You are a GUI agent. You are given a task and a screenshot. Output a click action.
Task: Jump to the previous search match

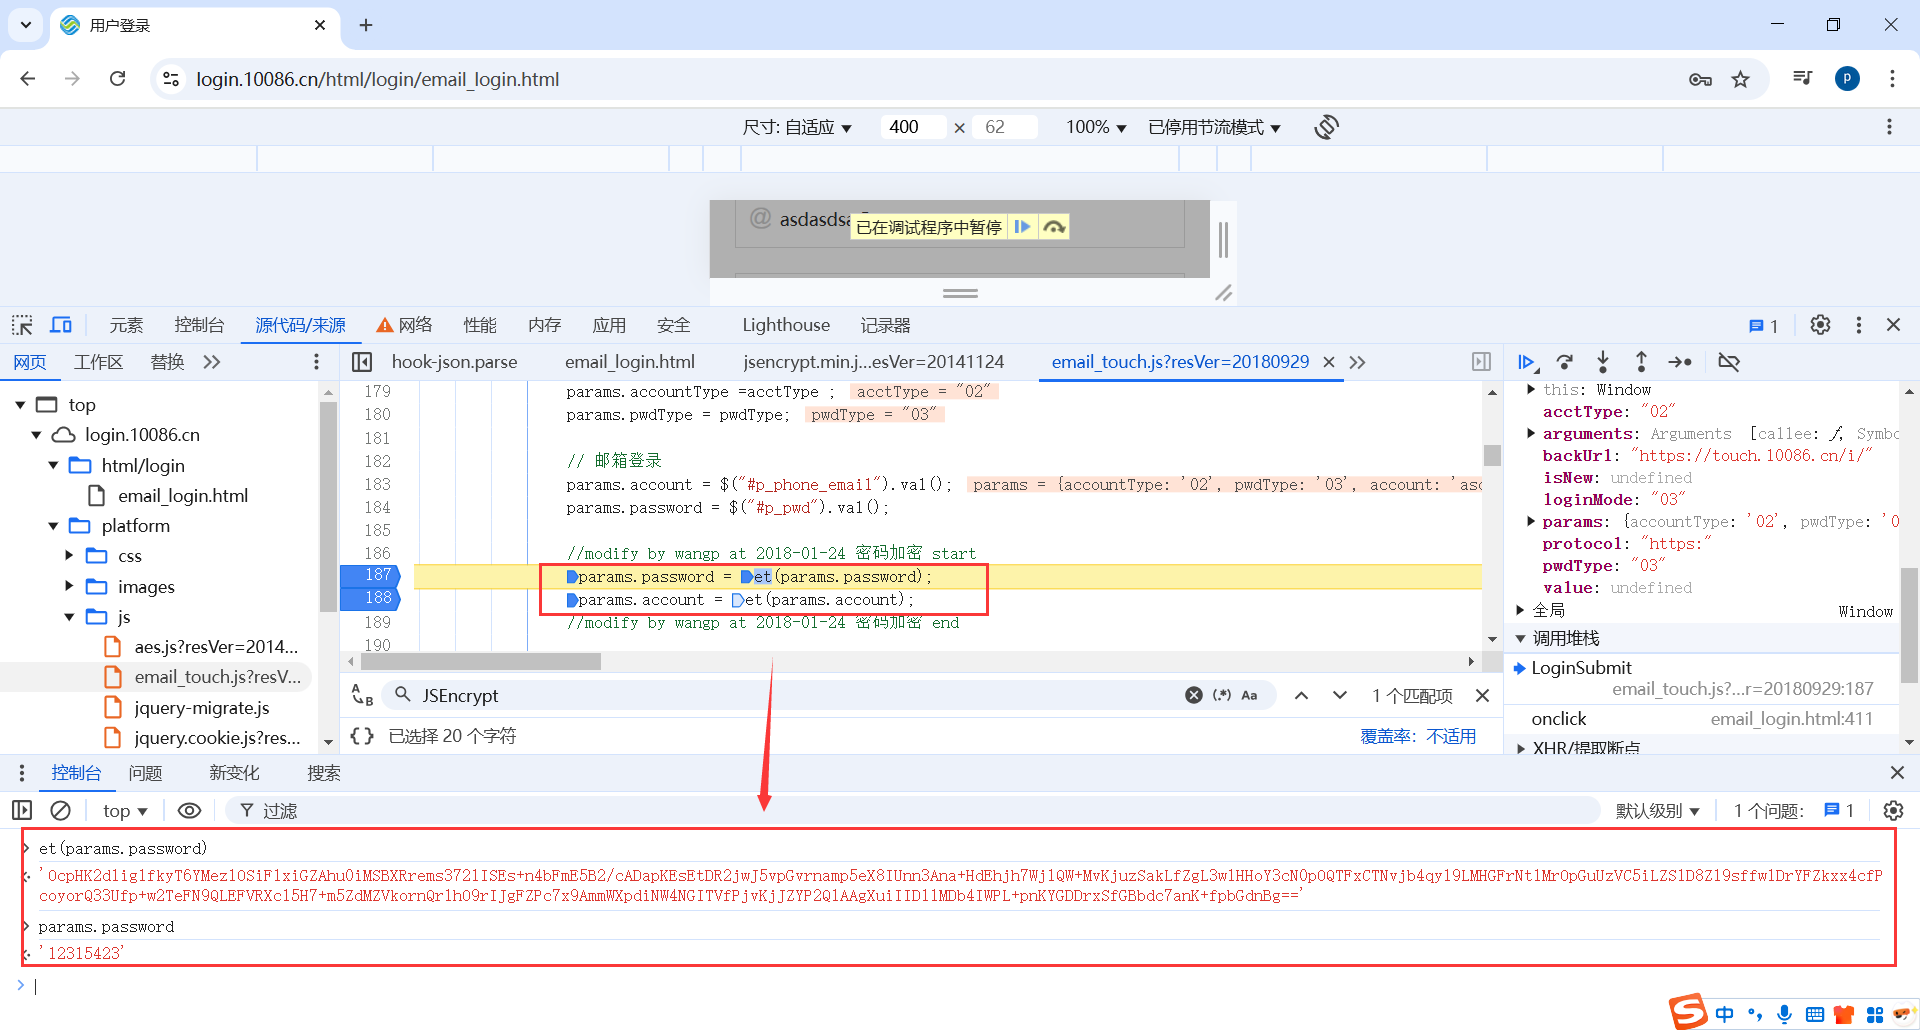[1301, 695]
